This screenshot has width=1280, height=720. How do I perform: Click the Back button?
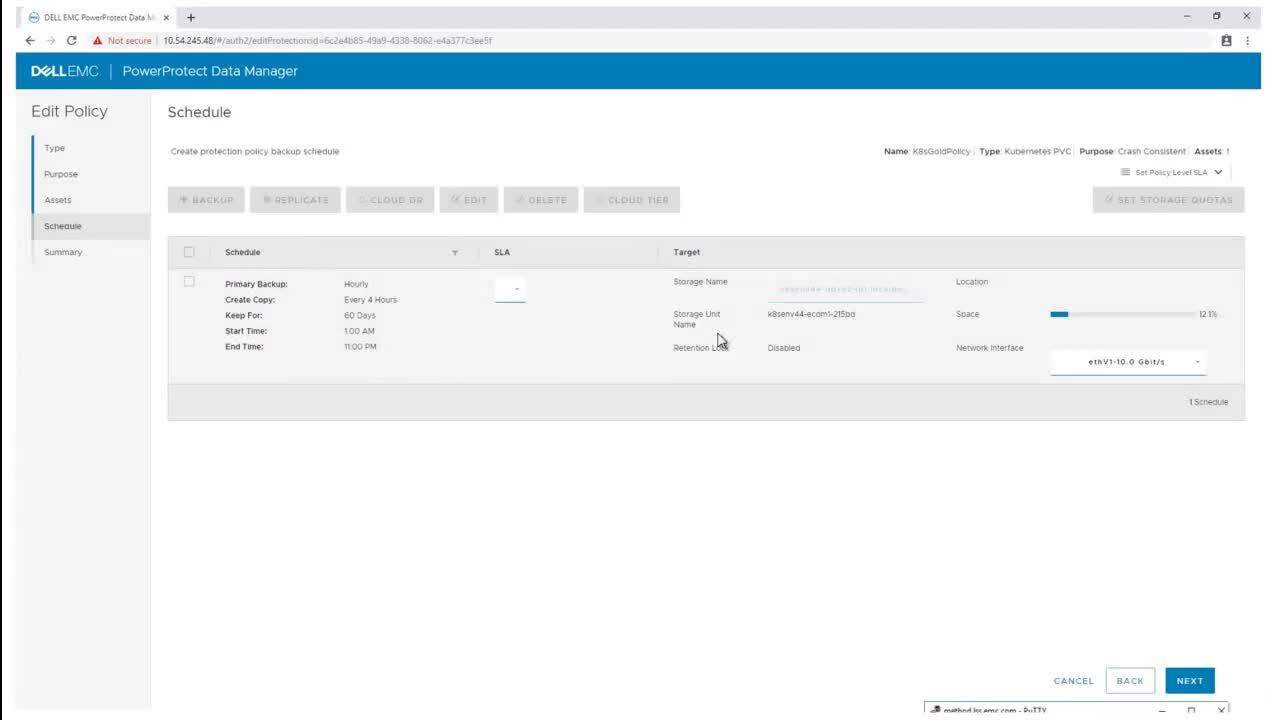1130,681
